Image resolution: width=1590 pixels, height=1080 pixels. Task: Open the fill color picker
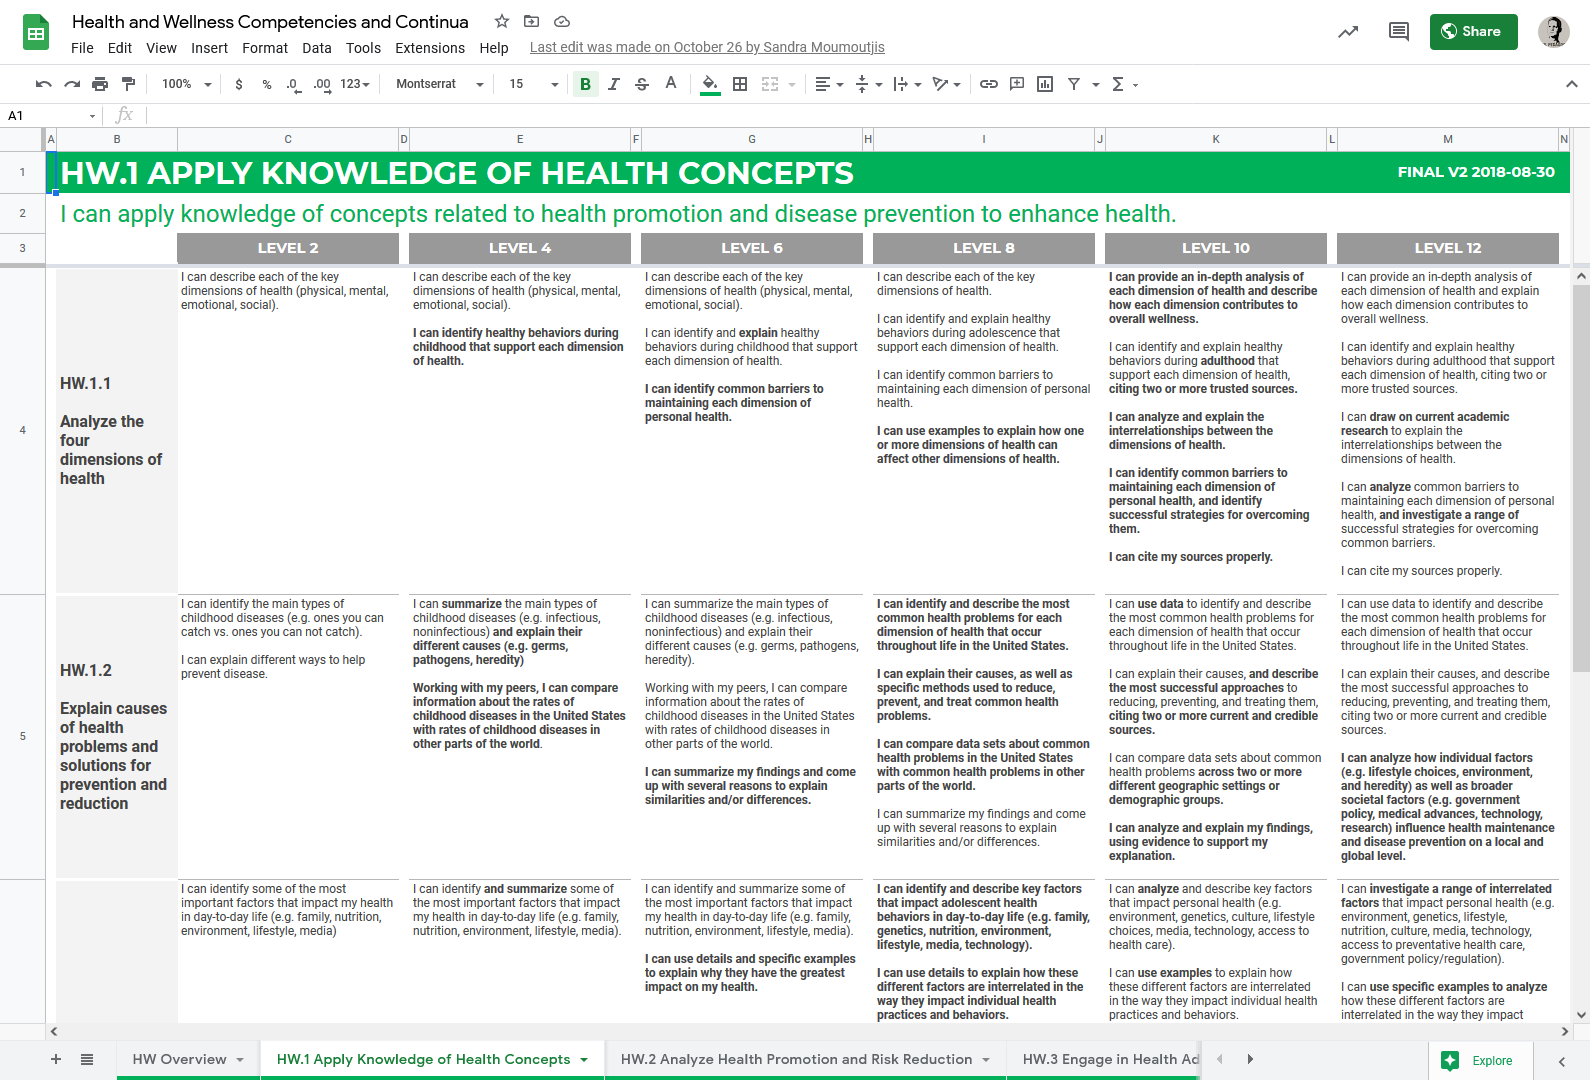click(x=710, y=84)
